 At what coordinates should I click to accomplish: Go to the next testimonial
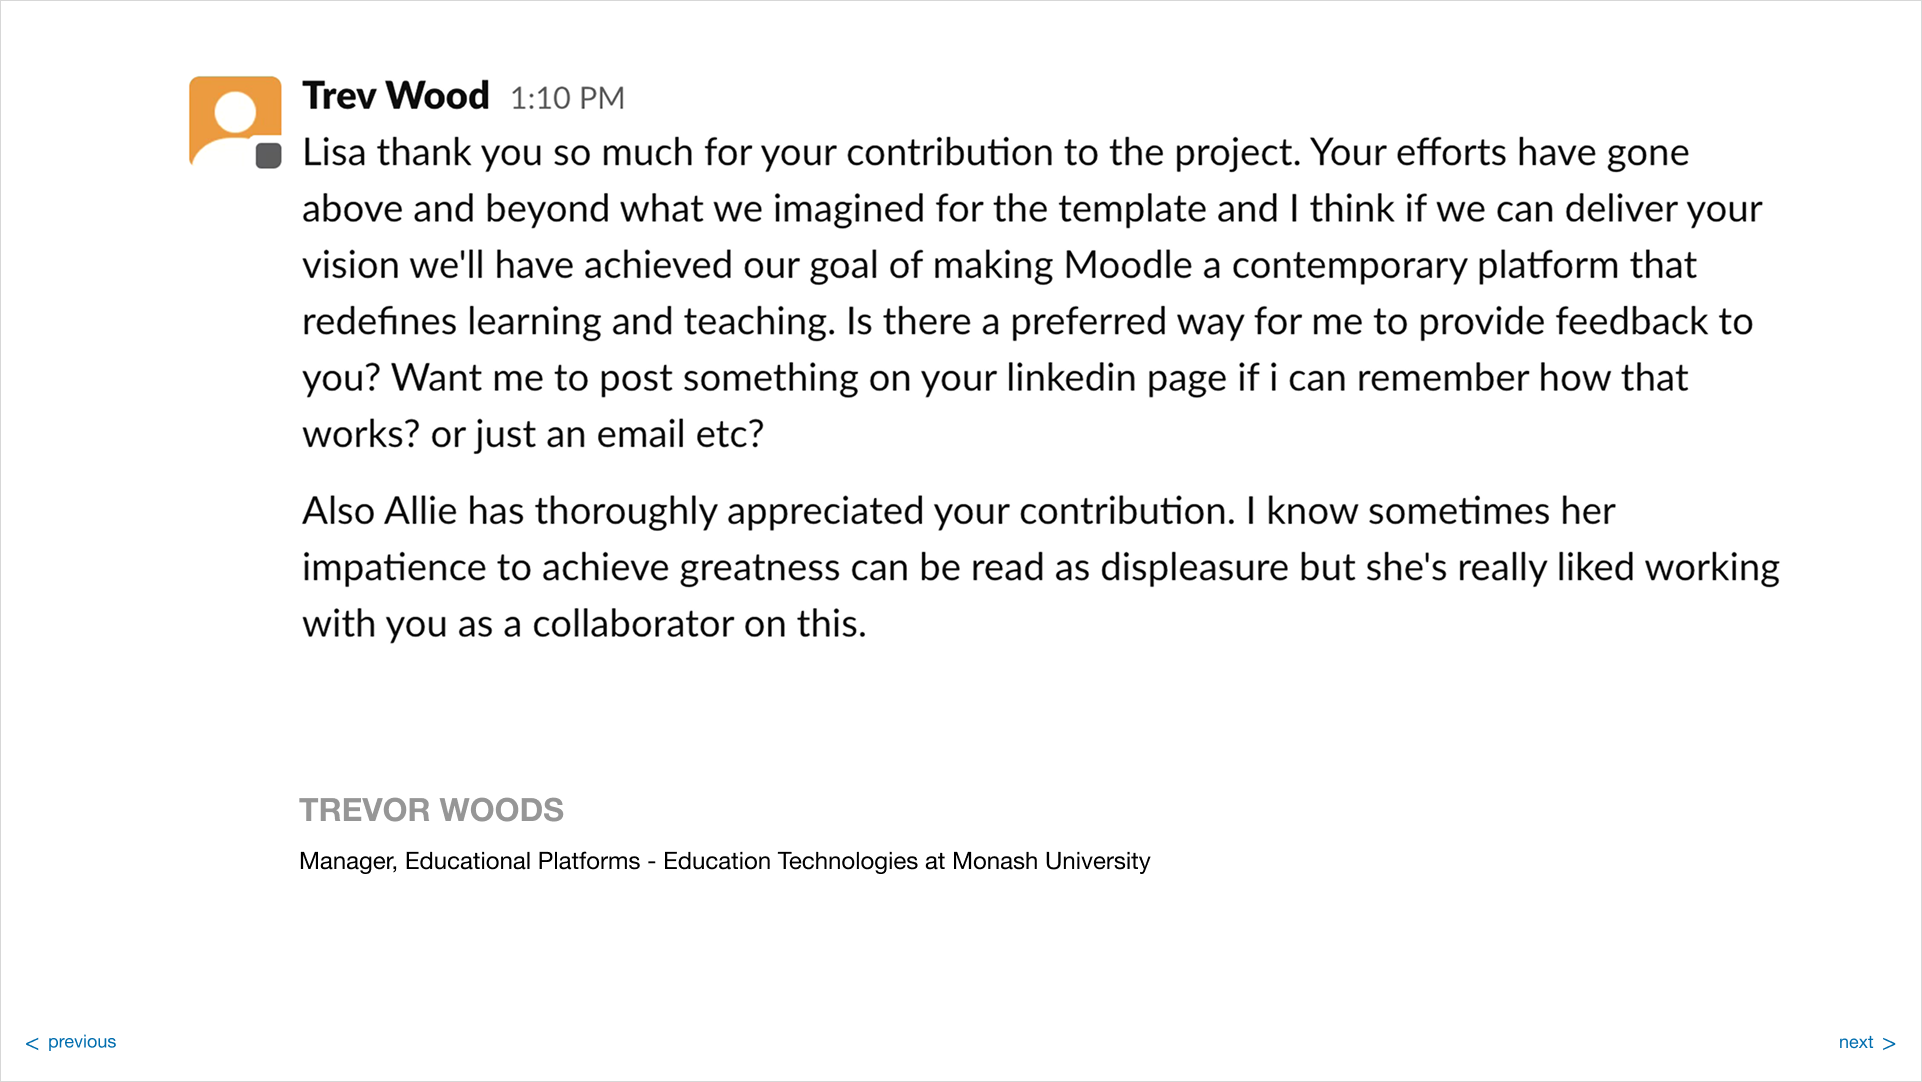point(1867,1042)
